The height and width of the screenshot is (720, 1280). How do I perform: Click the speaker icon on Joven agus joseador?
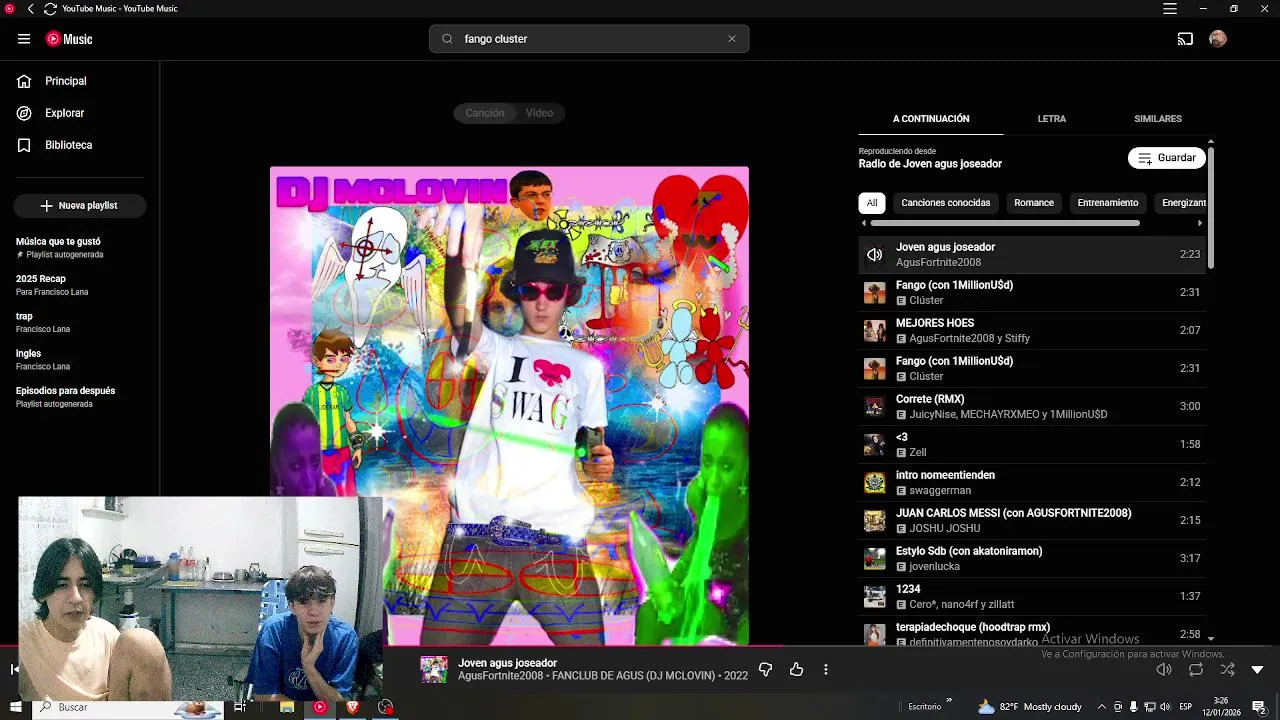[875, 255]
